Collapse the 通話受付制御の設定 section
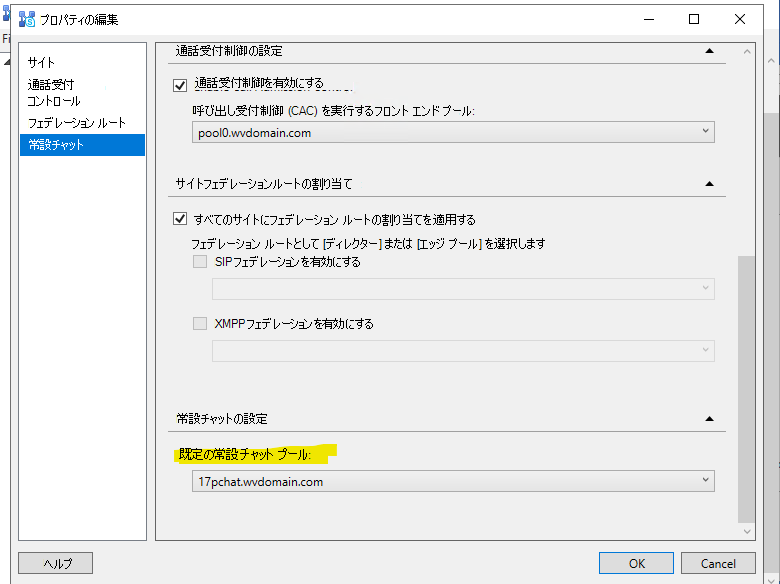780x584 pixels. (x=710, y=50)
